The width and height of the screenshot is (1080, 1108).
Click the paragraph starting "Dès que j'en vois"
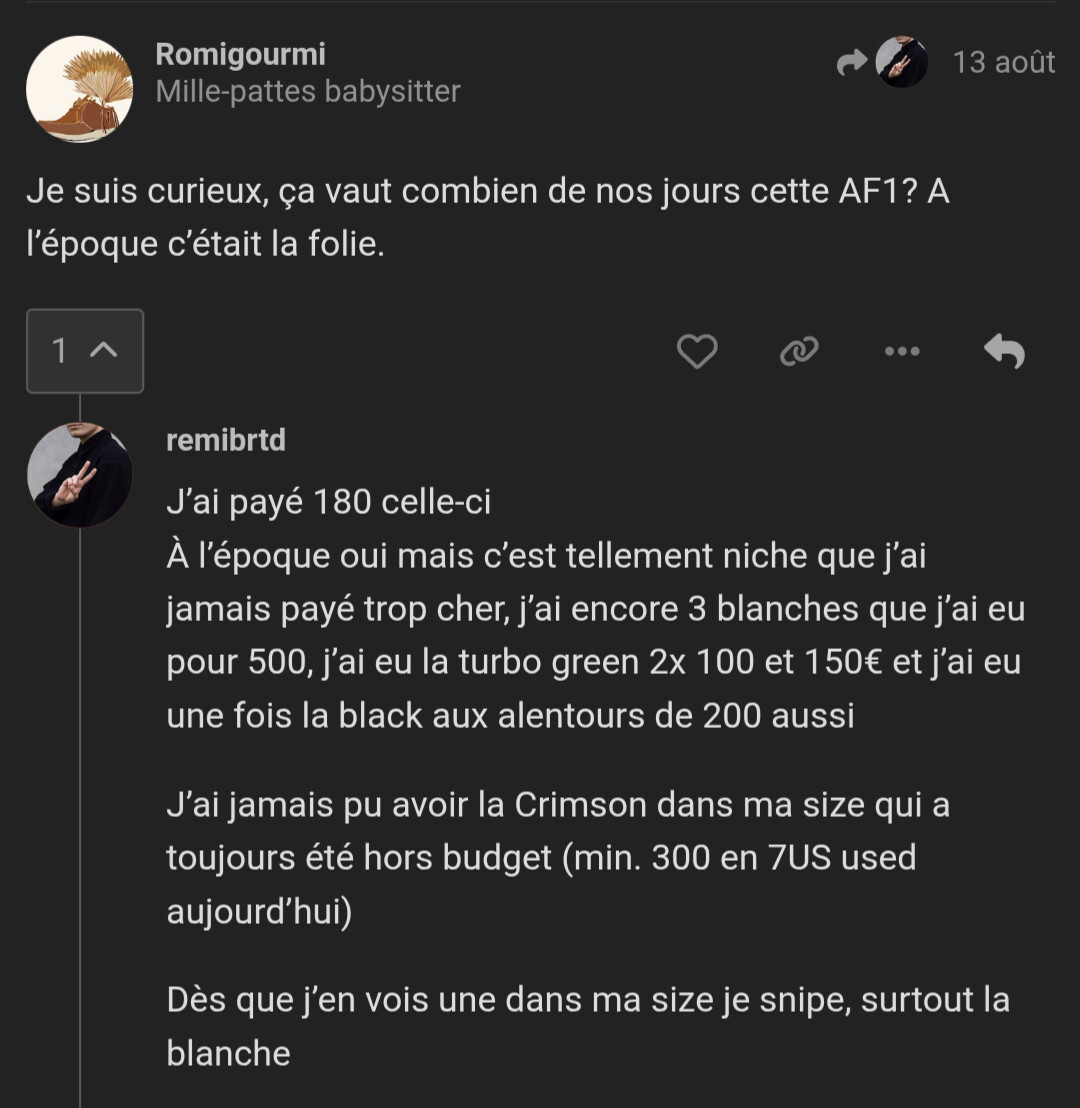coord(587,999)
